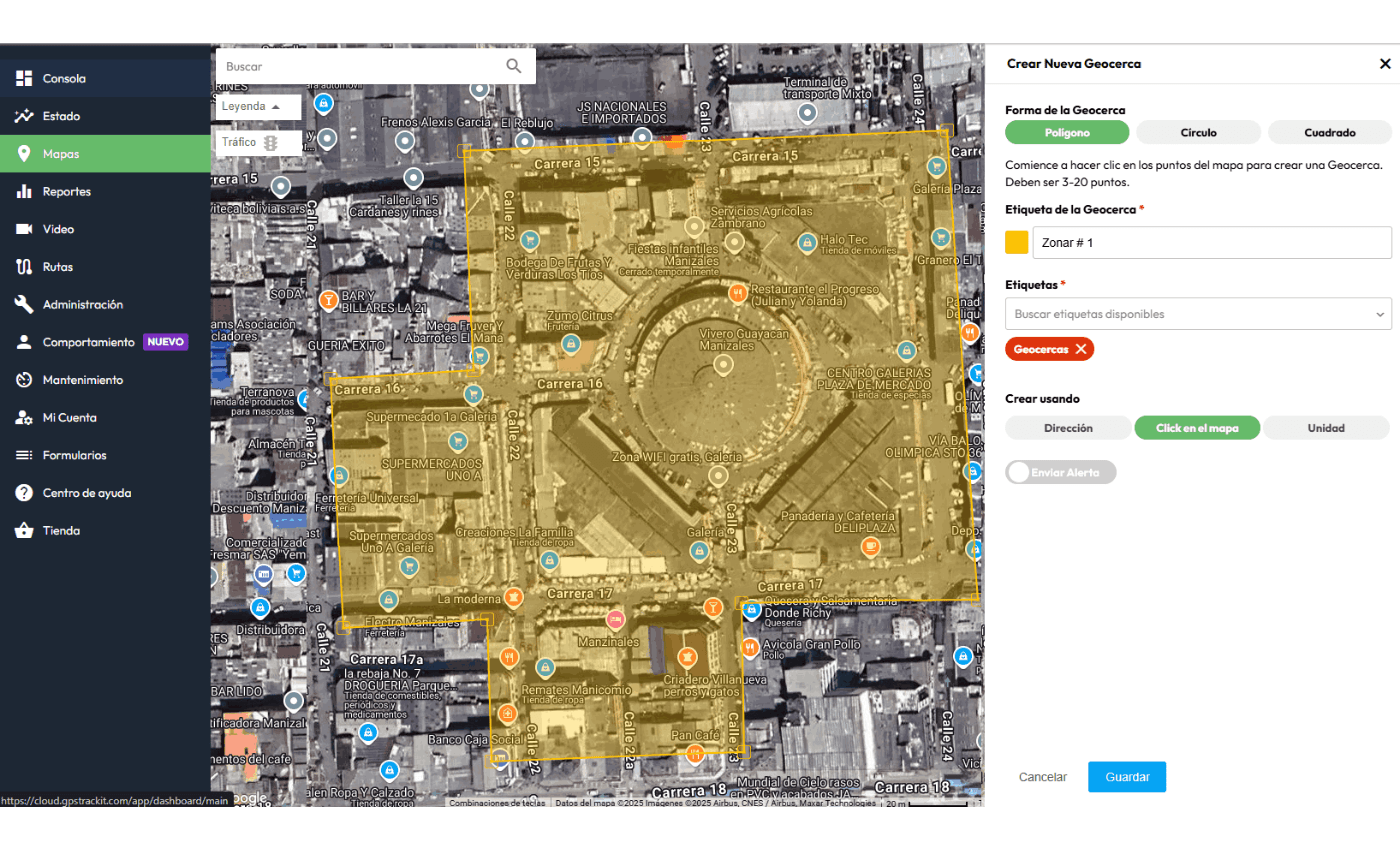Choose the Cuadrado geofence shape

point(1330,132)
